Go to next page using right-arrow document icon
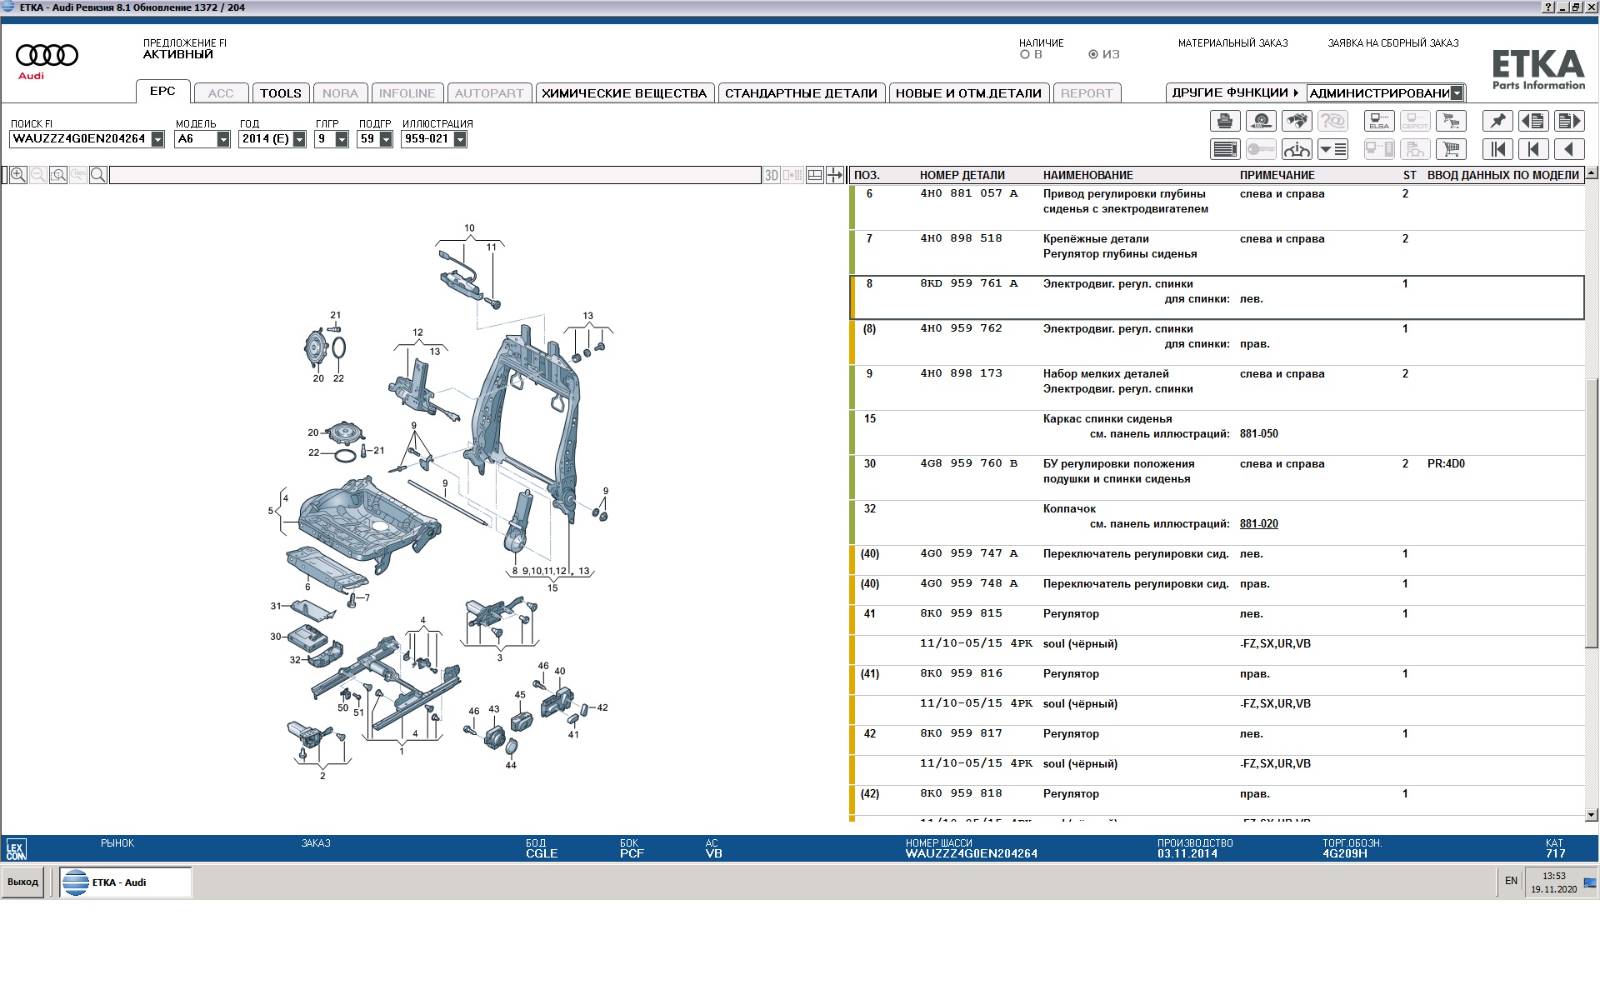The image size is (1600, 1000). tap(1569, 121)
